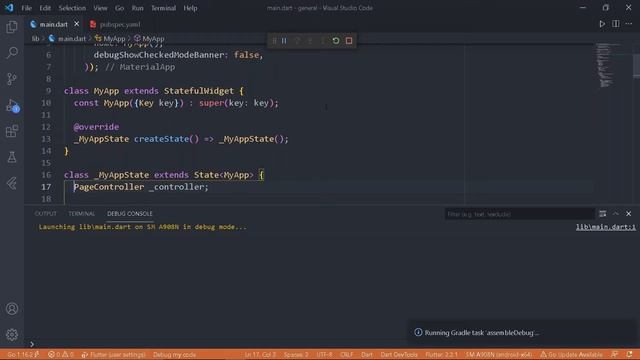The width and height of the screenshot is (640, 360).
Task: Open the editor More Actions ellipsis
Action: [x=629, y=24]
